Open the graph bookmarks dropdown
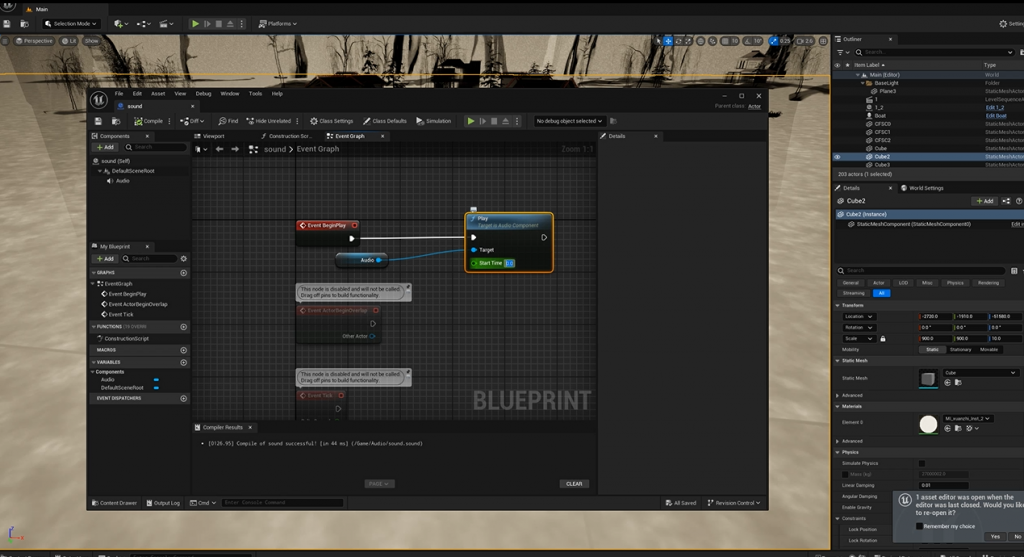 pyautogui.click(x=200, y=149)
